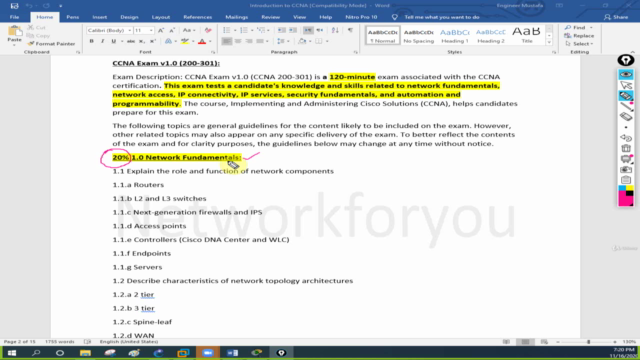Open the File tab
The height and width of the screenshot is (360, 640).
point(14,17)
